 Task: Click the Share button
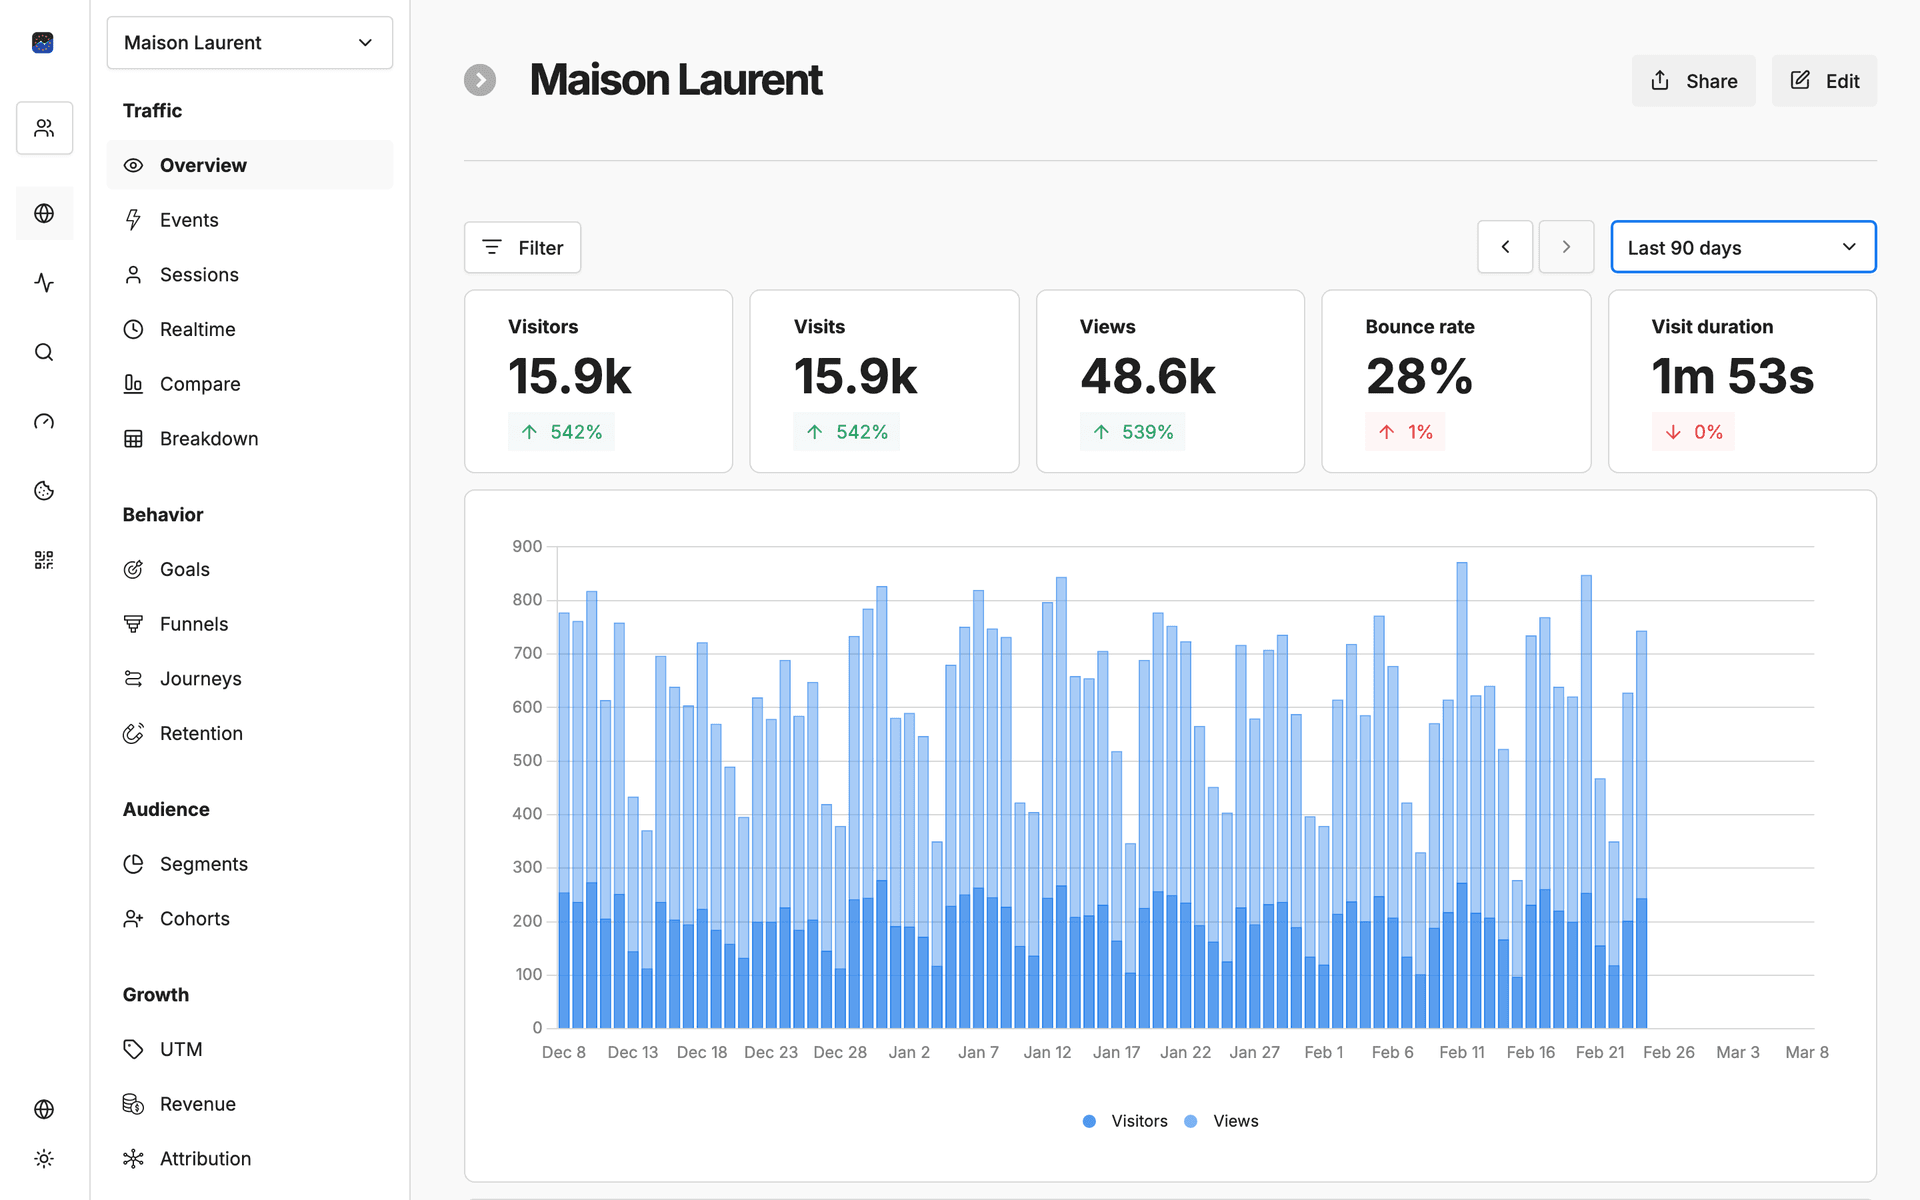pyautogui.click(x=1693, y=81)
